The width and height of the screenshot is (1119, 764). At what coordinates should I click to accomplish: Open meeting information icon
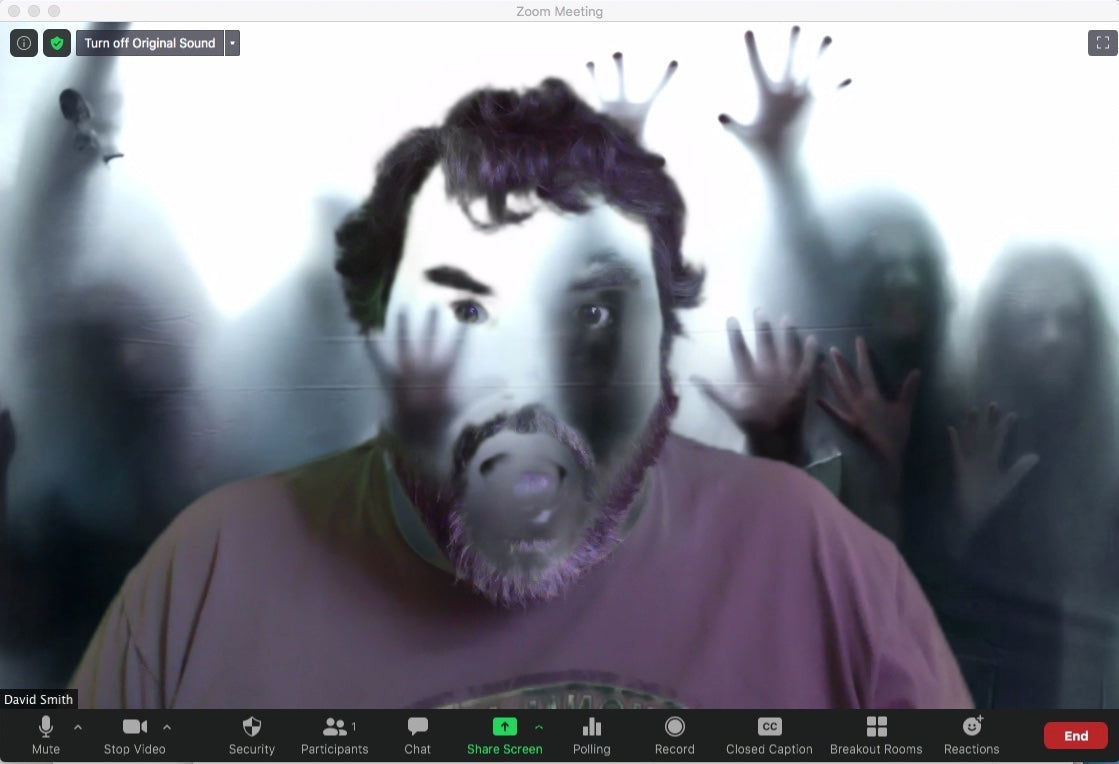[24, 43]
